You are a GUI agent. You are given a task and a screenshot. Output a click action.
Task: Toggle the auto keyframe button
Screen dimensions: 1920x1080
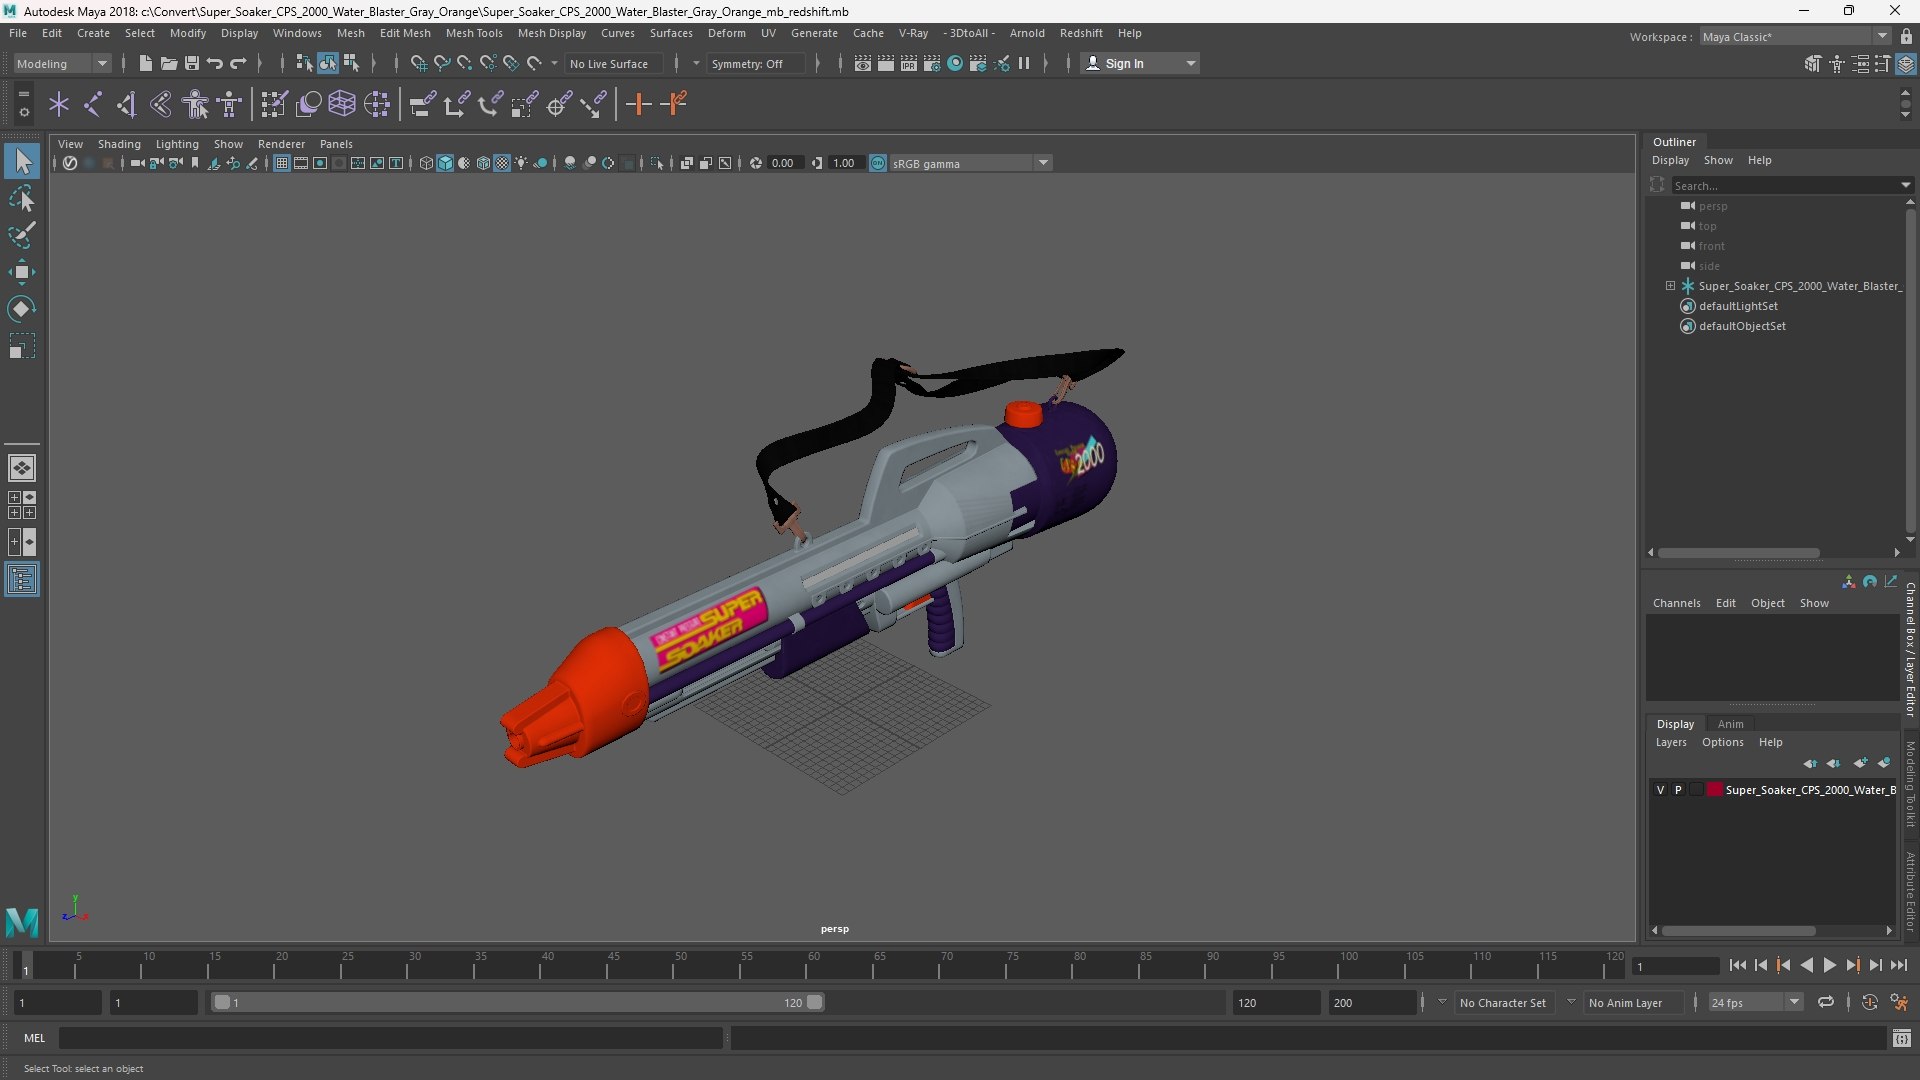point(1870,1002)
